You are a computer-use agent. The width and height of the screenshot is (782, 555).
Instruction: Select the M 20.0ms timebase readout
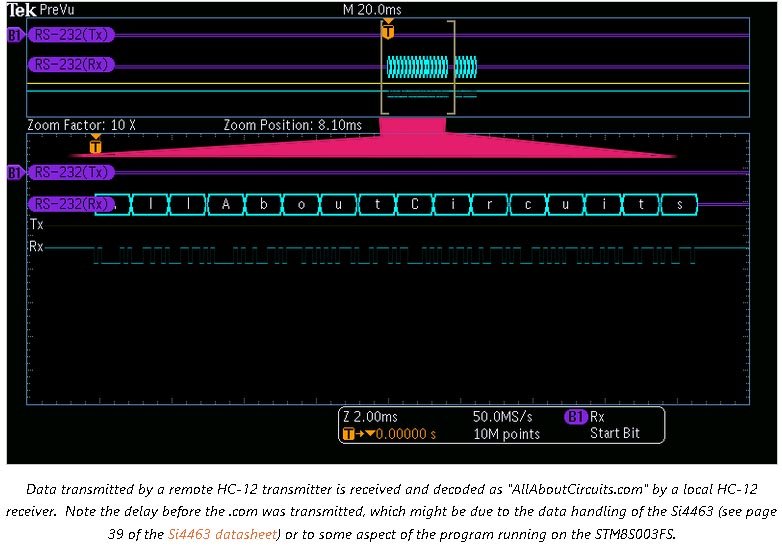372,9
